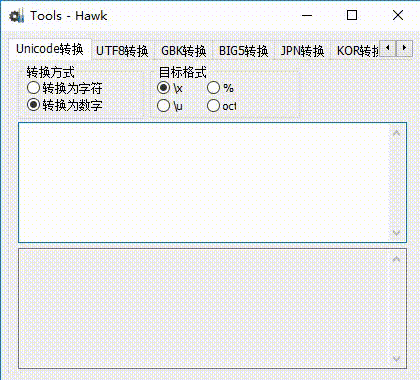The image size is (420, 380).
Task: Choose the % target format option
Action: (x=220, y=88)
